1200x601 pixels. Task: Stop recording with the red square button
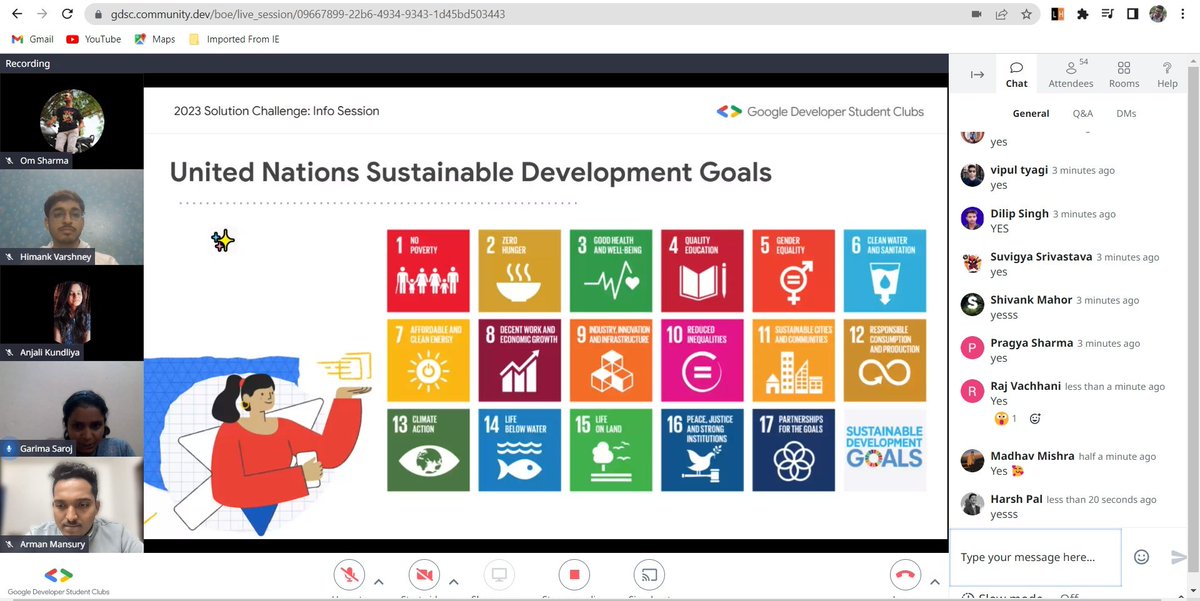[574, 575]
